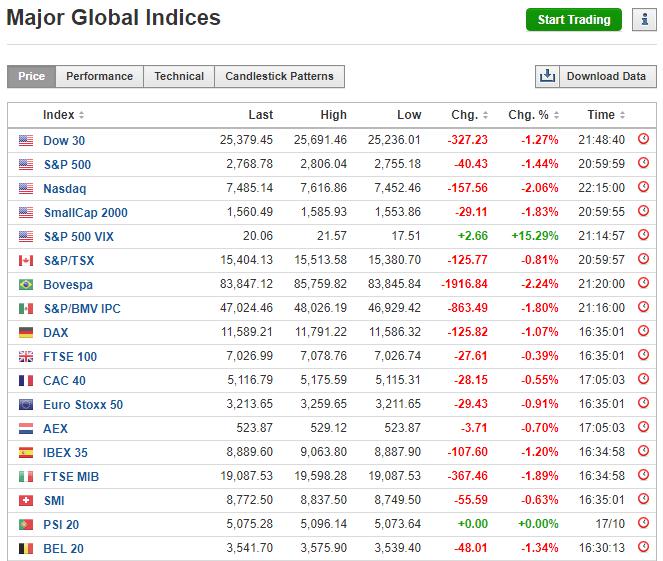Screen dimensions: 663x561
Task: Sort by the Time column header
Action: (606, 115)
